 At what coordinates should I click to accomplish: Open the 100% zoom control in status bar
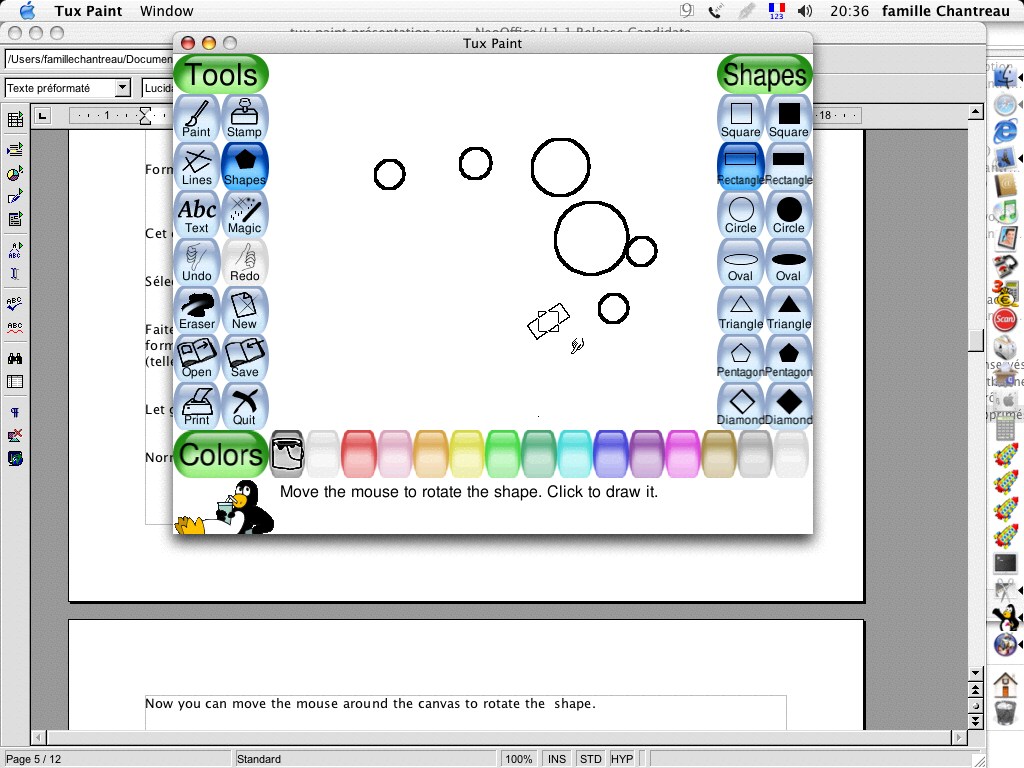click(x=518, y=759)
